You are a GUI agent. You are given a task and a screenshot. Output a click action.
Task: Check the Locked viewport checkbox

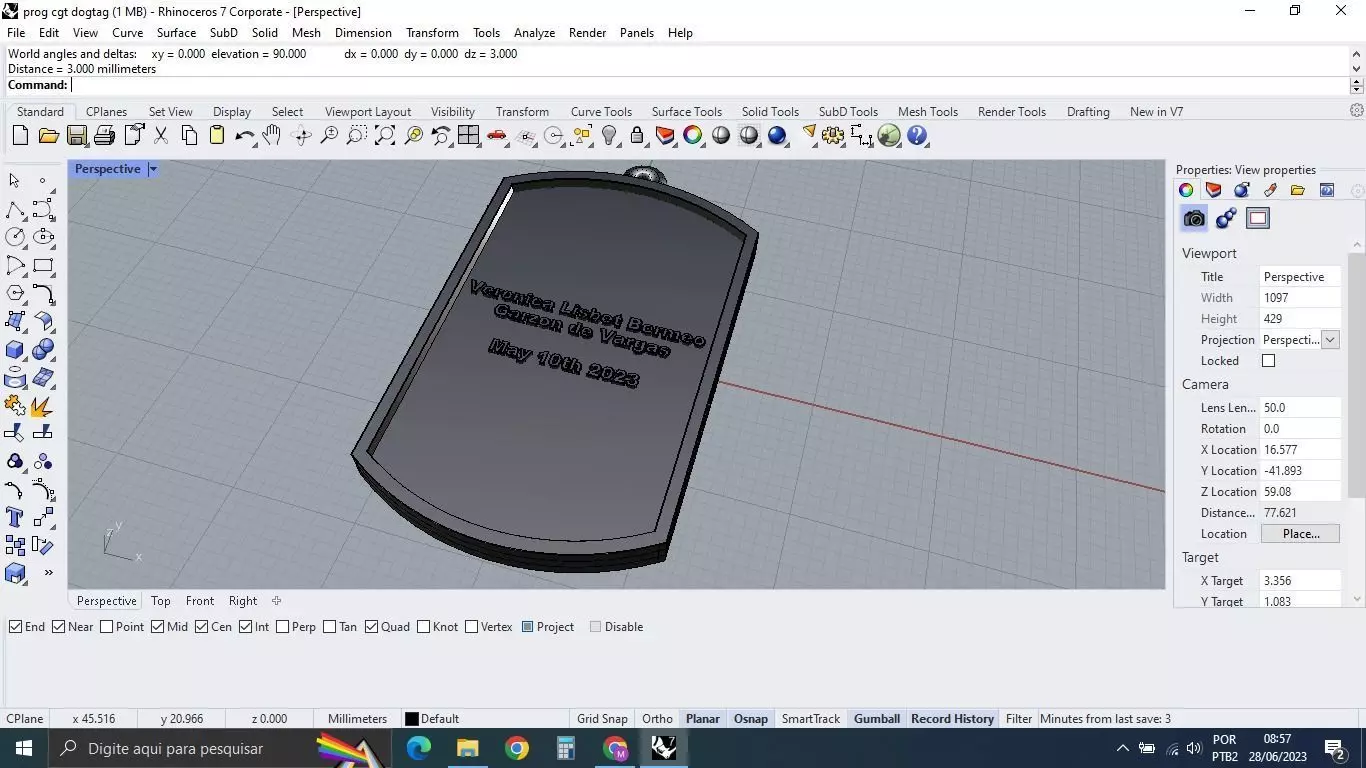[1268, 361]
